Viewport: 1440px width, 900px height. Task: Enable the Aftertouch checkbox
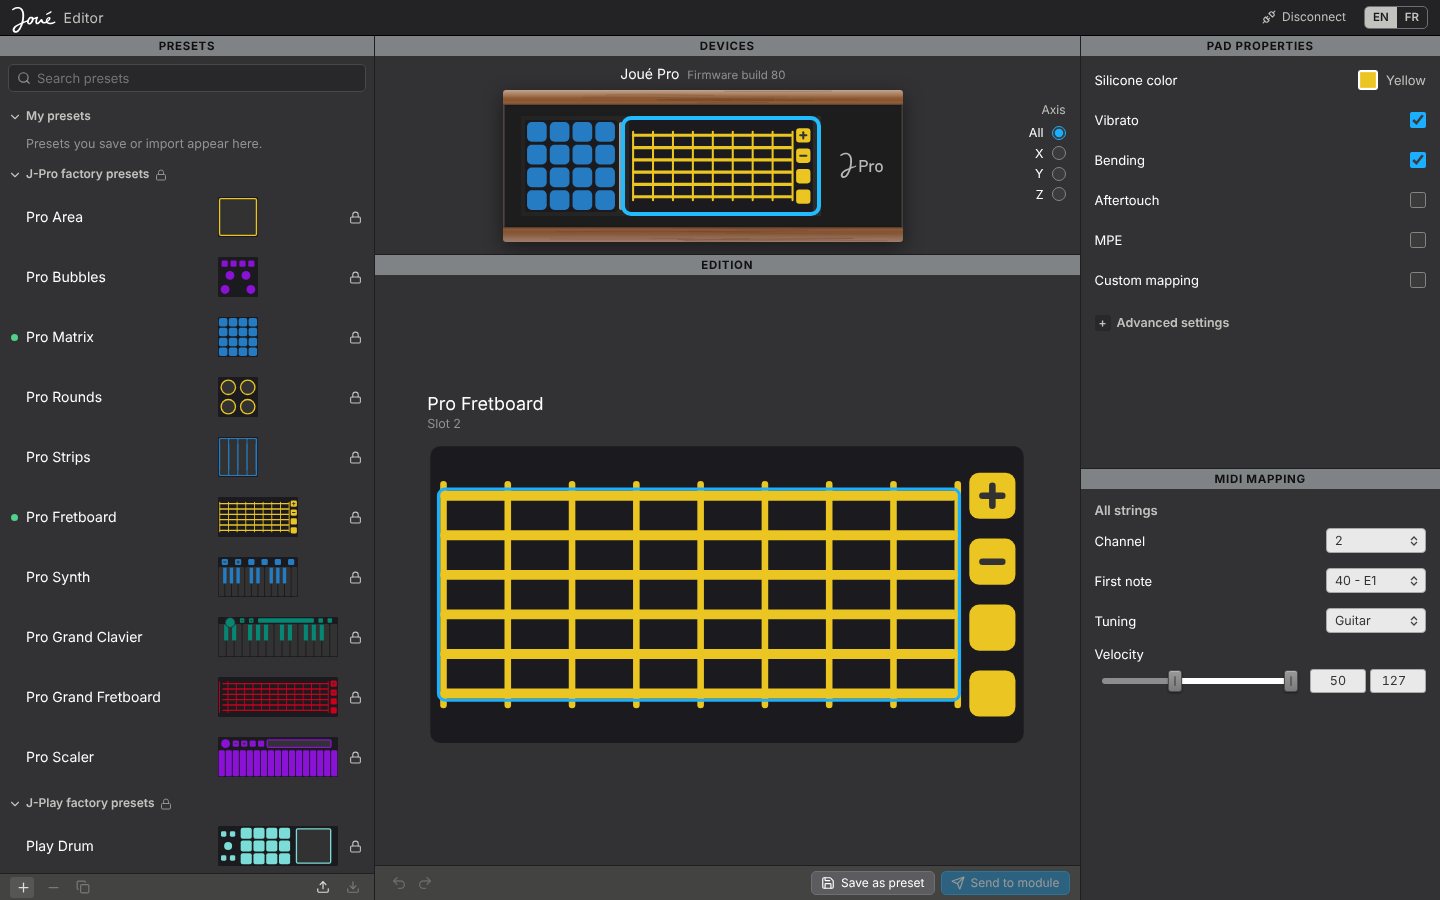(1417, 200)
